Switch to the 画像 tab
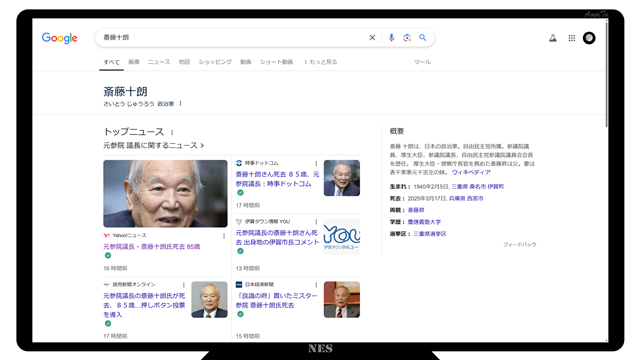The image size is (640, 360). click(134, 62)
